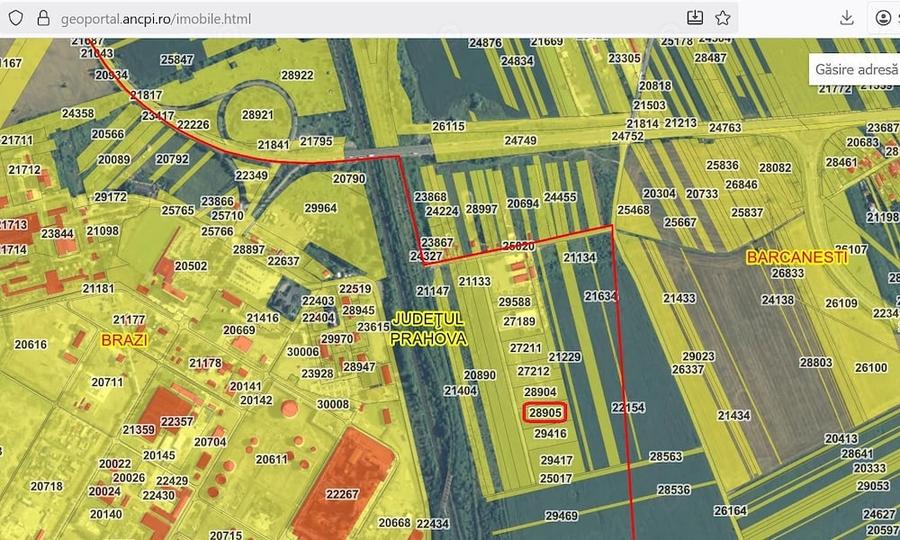
Task: Select parcel 24749 along the highway strip
Action: pyautogui.click(x=520, y=140)
